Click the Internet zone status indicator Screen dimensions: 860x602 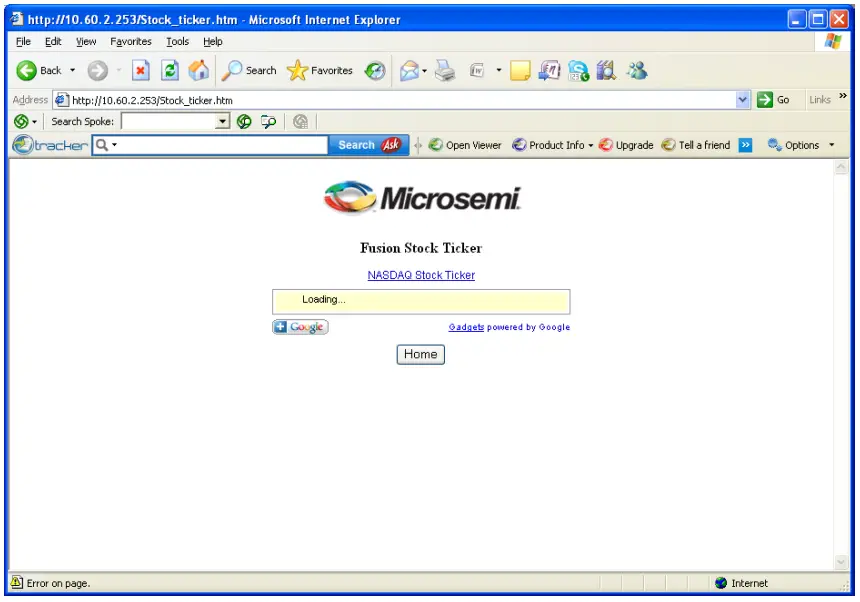742,583
